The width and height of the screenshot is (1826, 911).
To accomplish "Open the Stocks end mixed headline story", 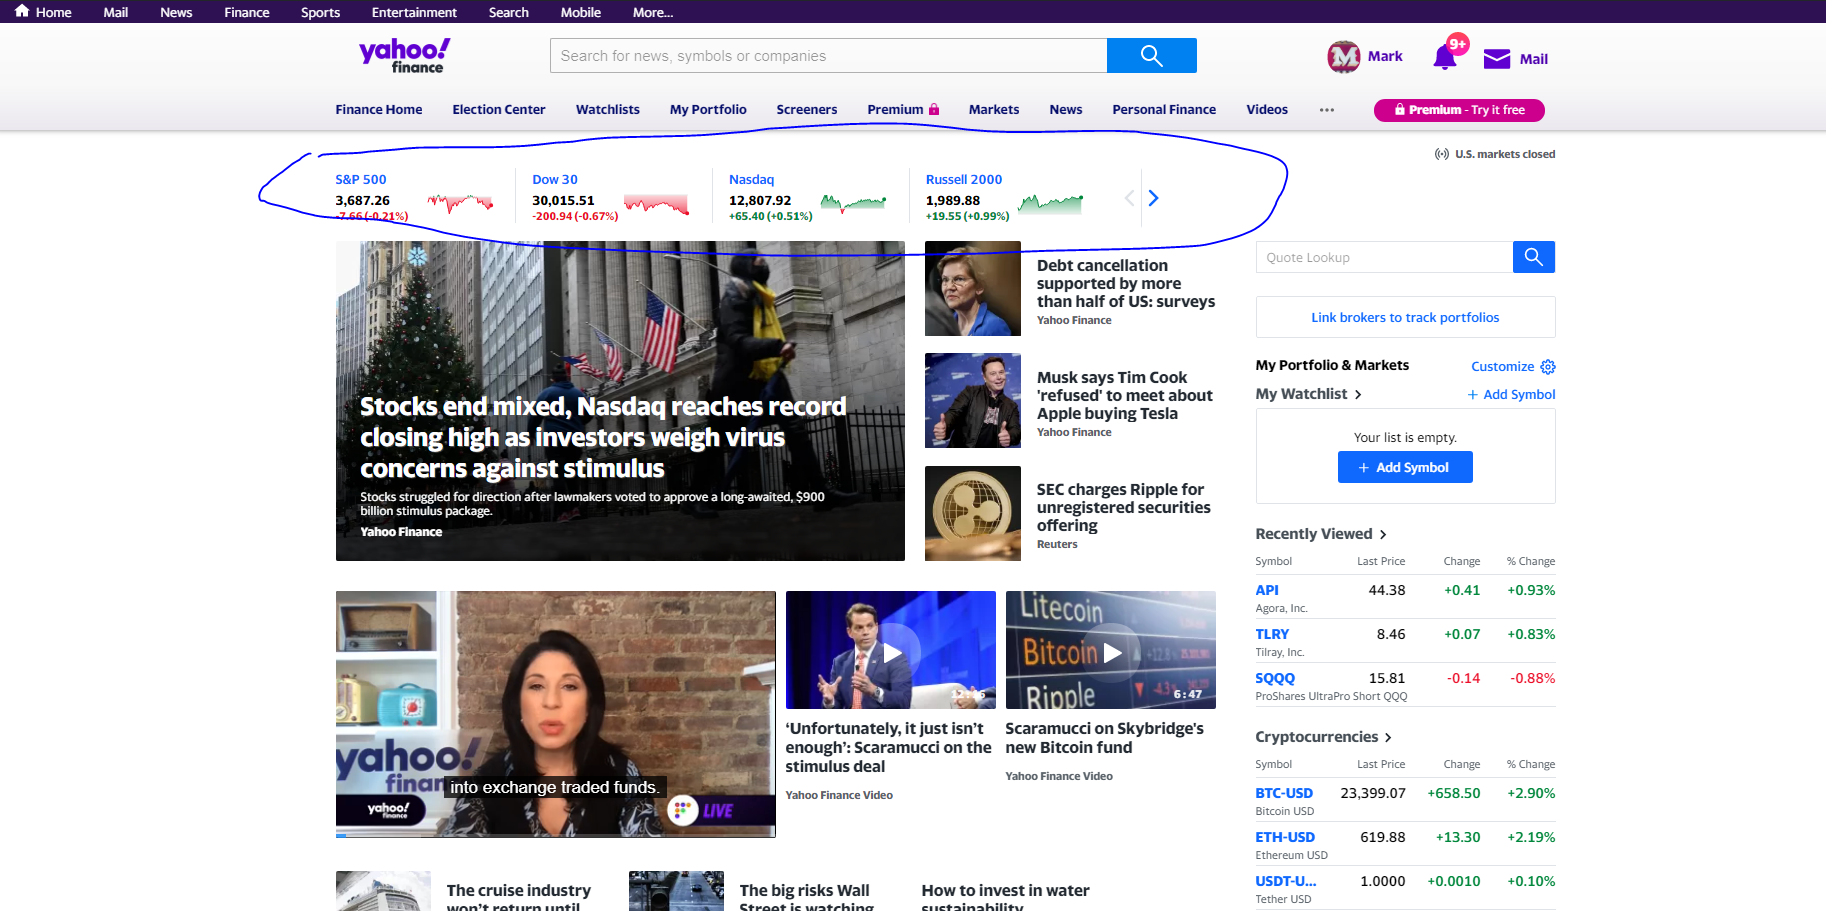I will (x=603, y=437).
